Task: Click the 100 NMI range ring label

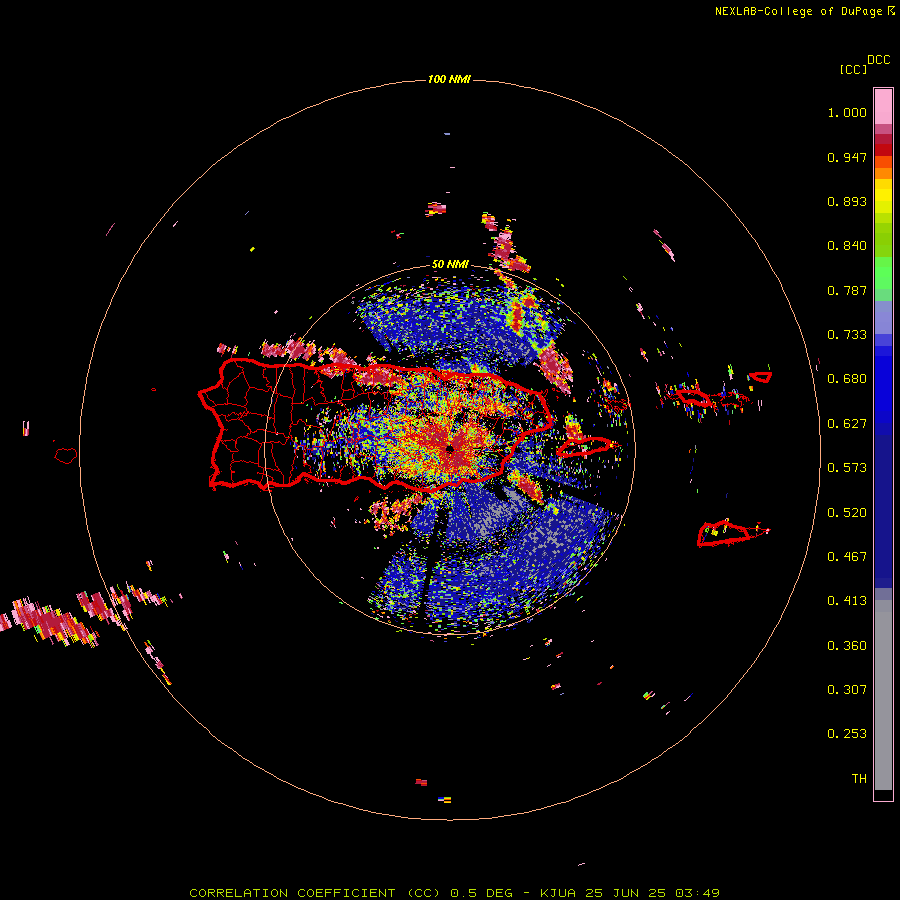Action: (x=449, y=79)
